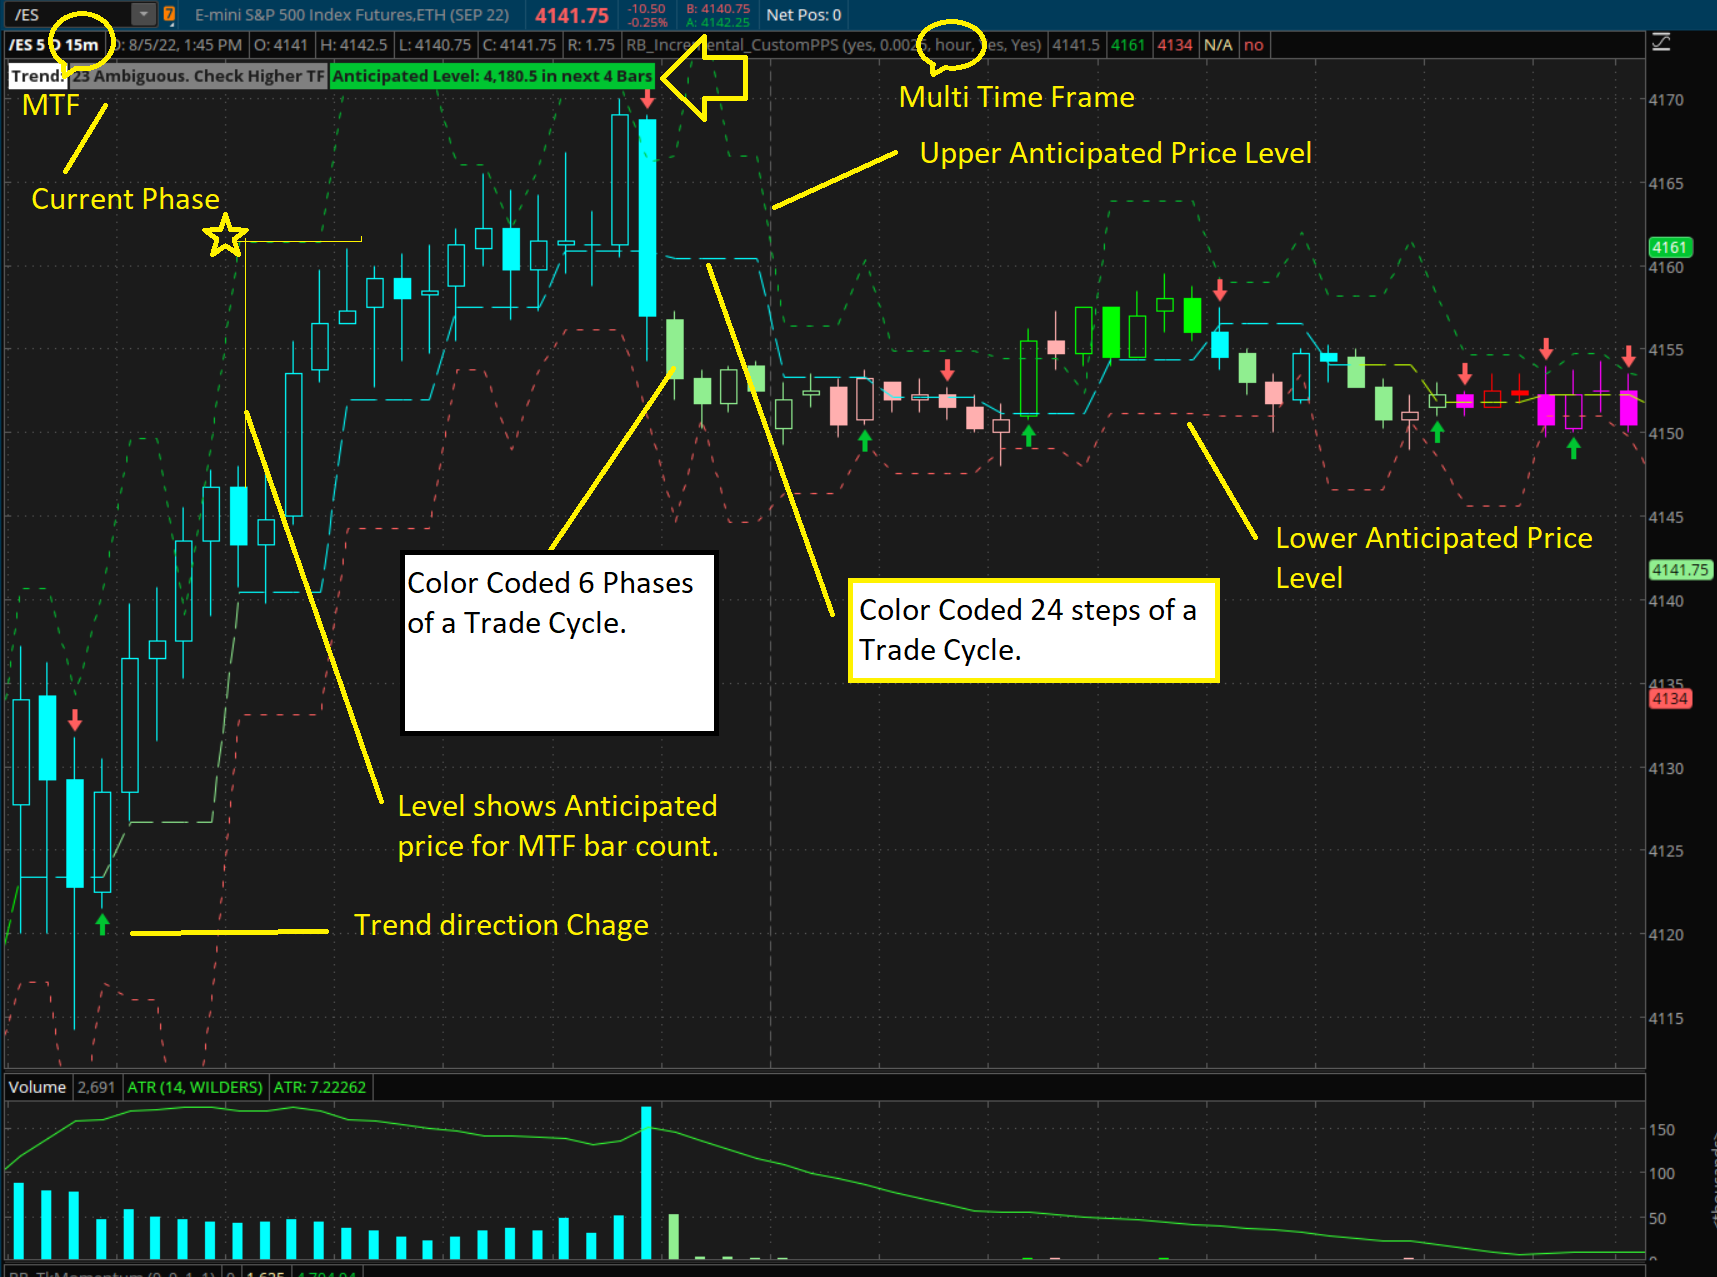Click the green up arrow at bottom-left candle
The height and width of the screenshot is (1277, 1717).
102,924
